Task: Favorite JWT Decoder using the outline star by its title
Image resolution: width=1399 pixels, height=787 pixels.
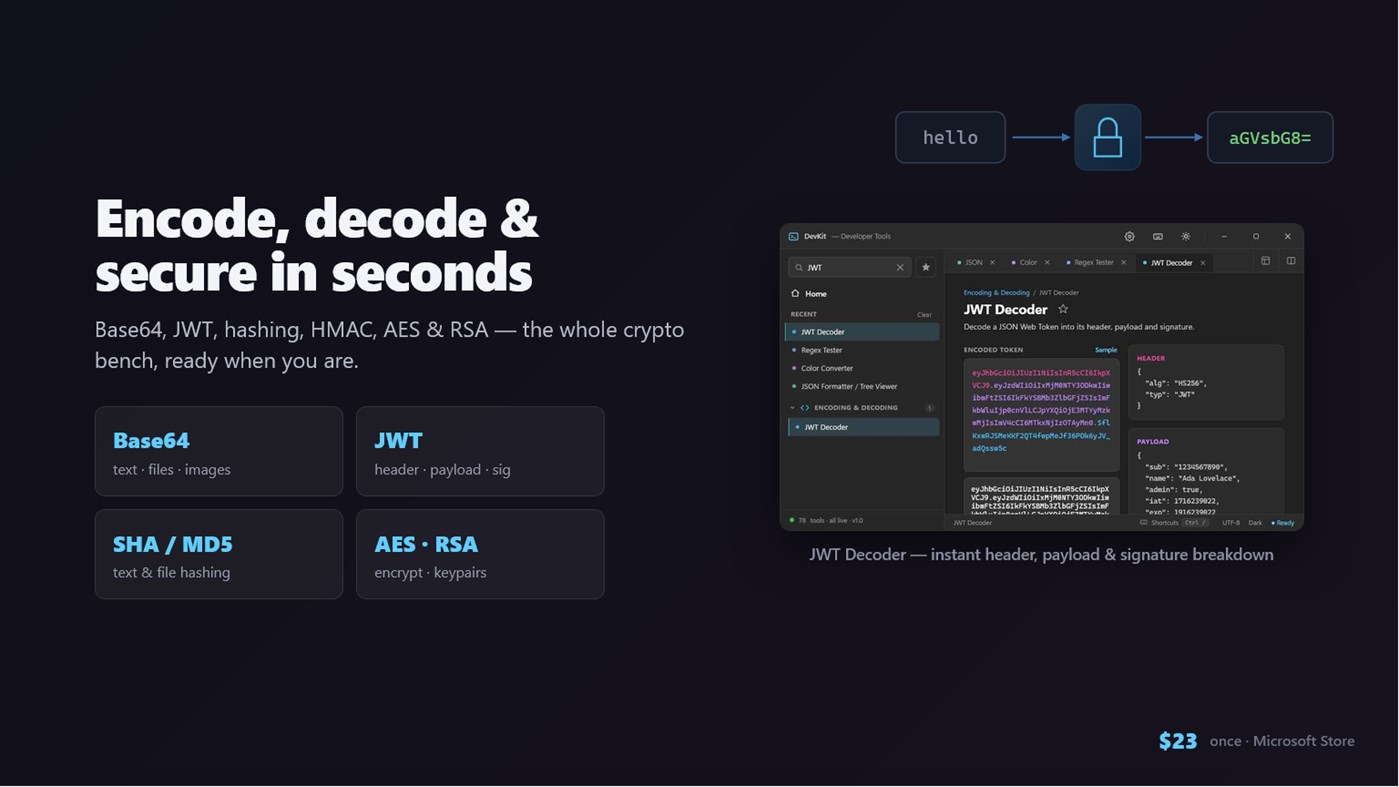Action: (1063, 310)
